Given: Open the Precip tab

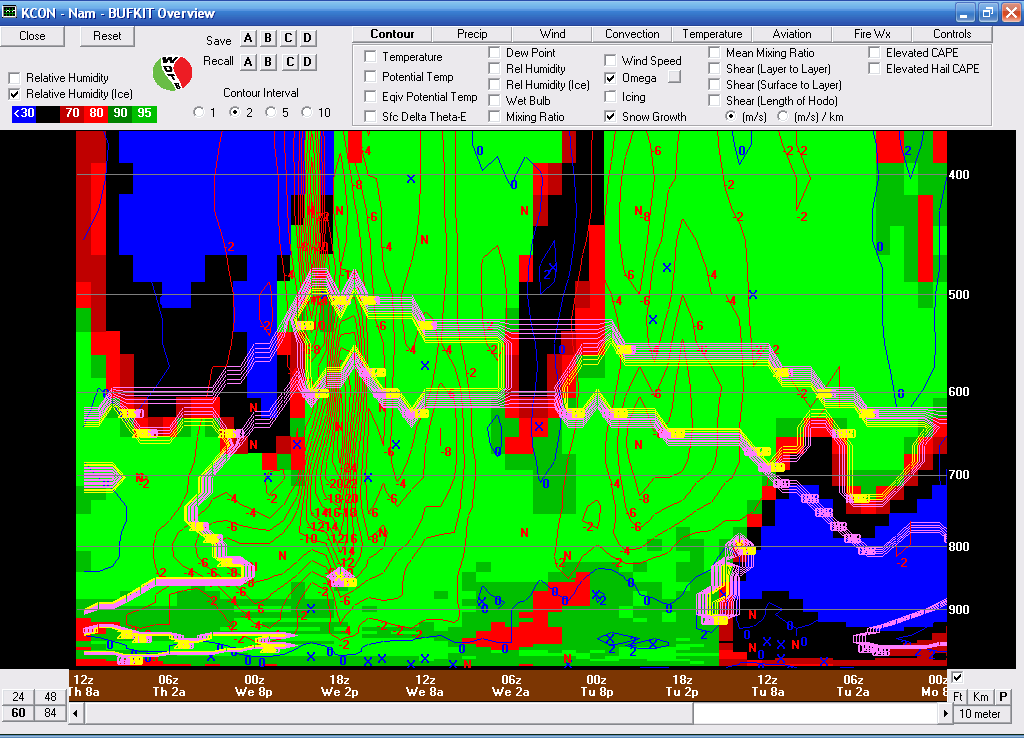Looking at the screenshot, I should [x=472, y=34].
